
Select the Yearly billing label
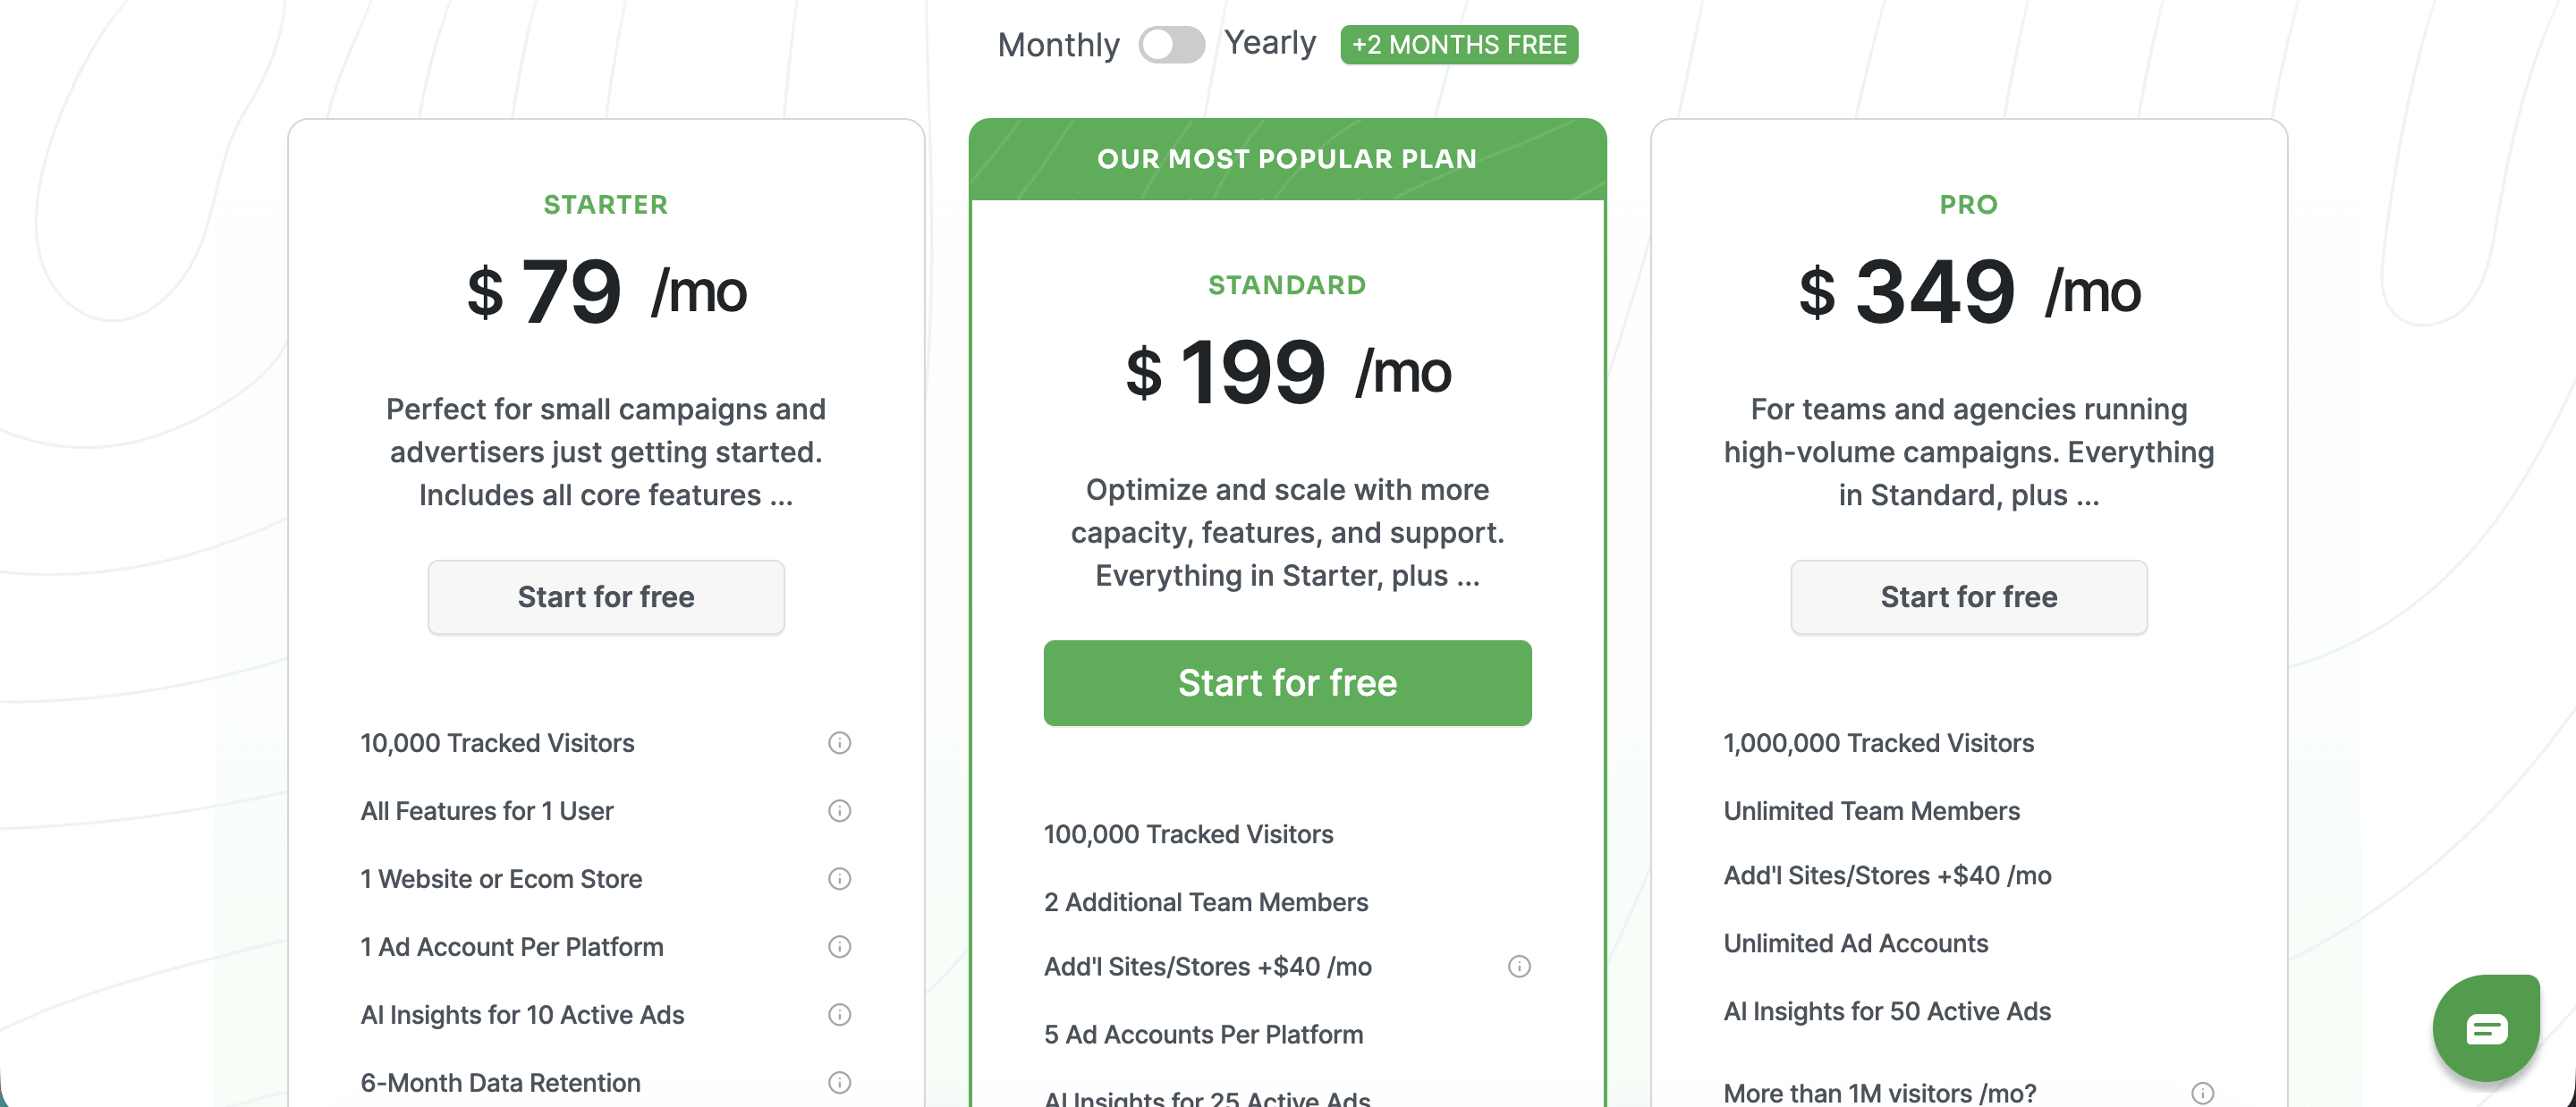[x=1270, y=43]
